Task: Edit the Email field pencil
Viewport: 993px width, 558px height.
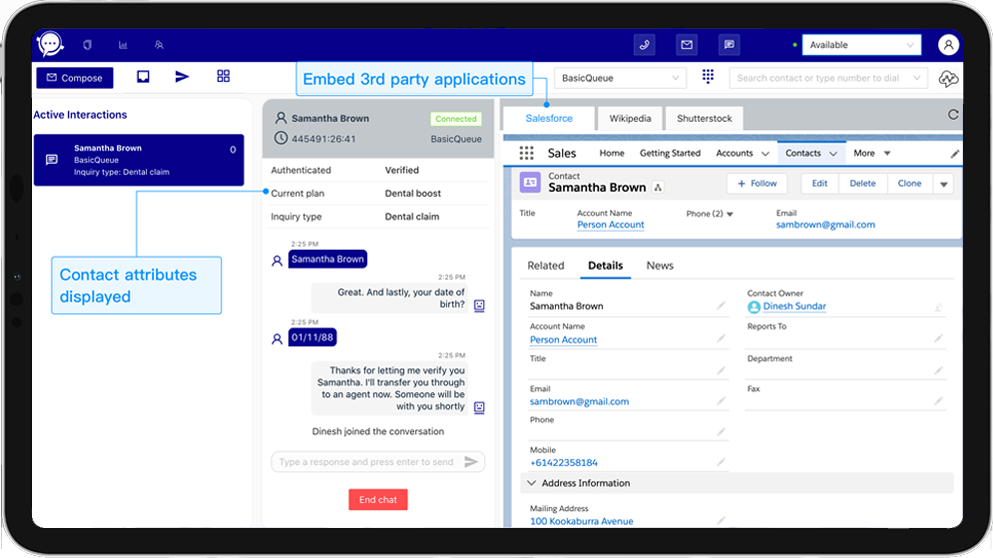Action: [721, 401]
